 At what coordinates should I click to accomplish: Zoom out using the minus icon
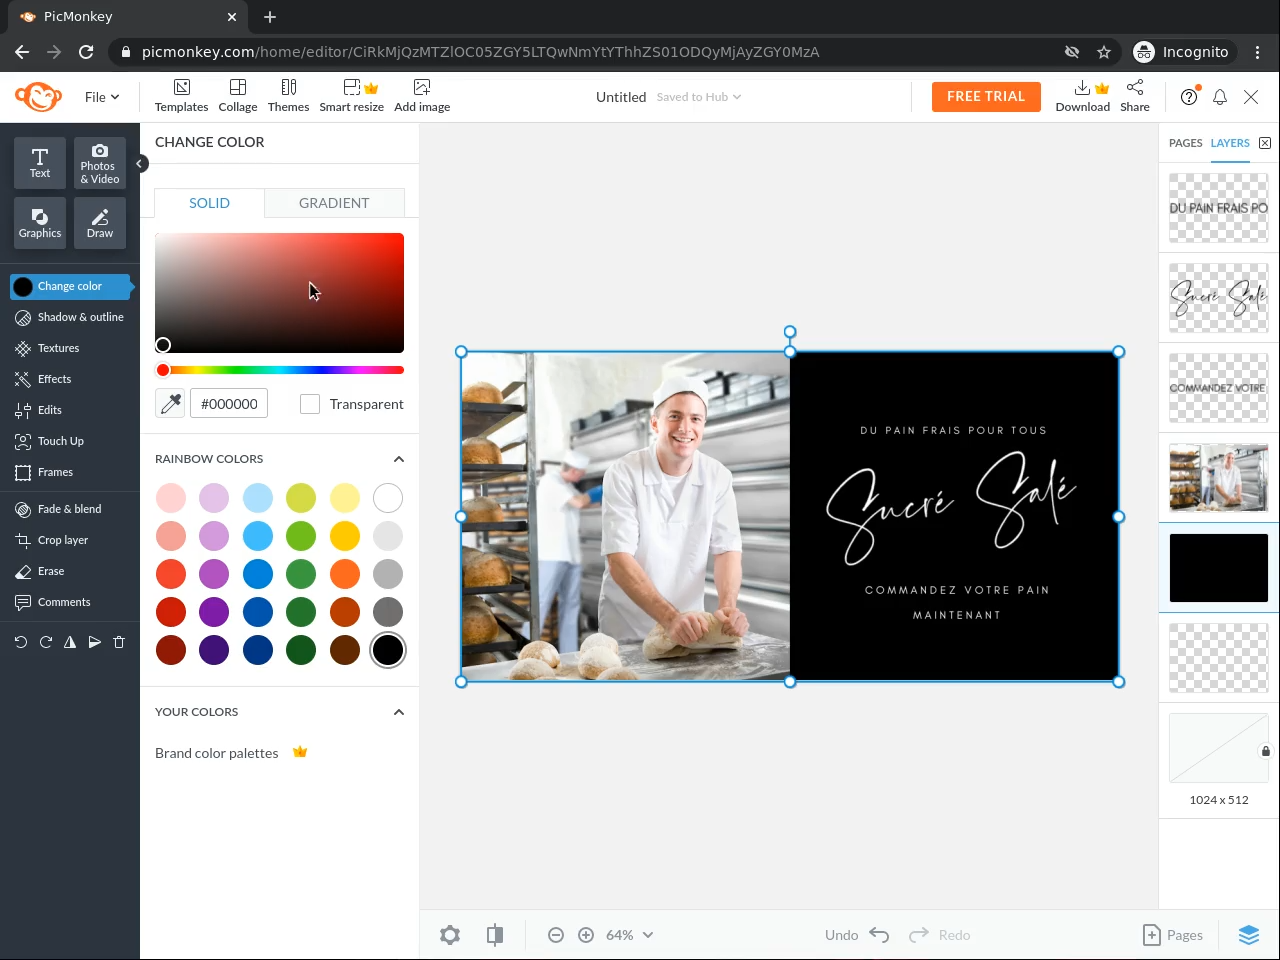556,935
